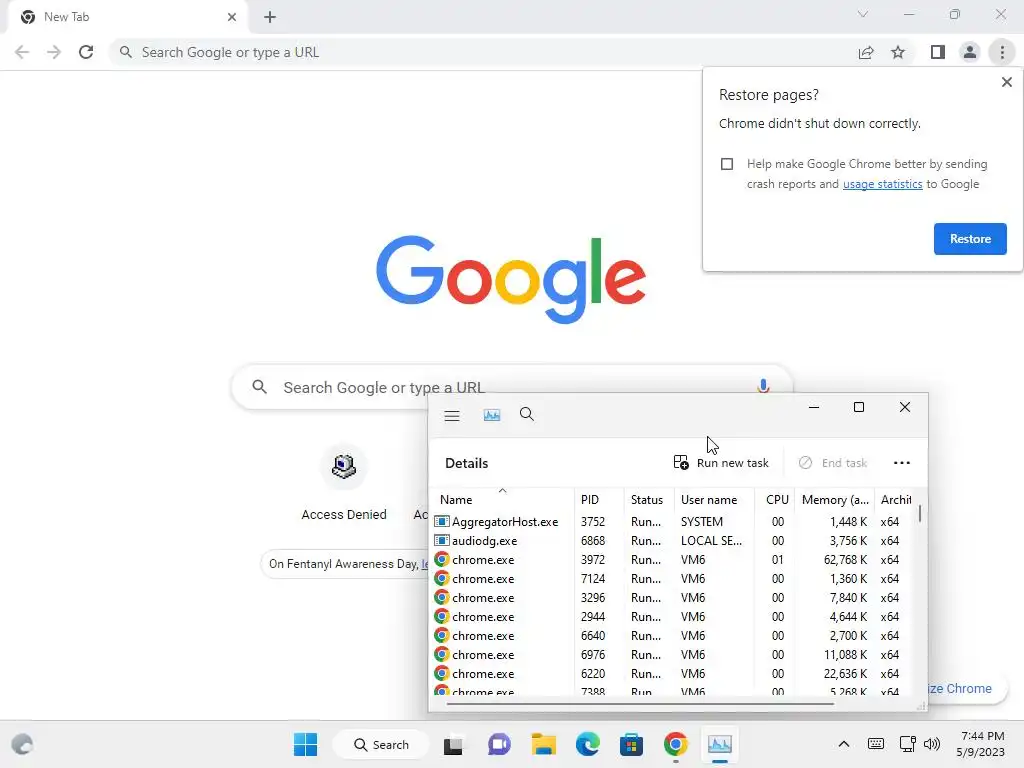Screen dimensions: 1024x768
Task: Open the Windows Start menu
Action: [x=305, y=744]
